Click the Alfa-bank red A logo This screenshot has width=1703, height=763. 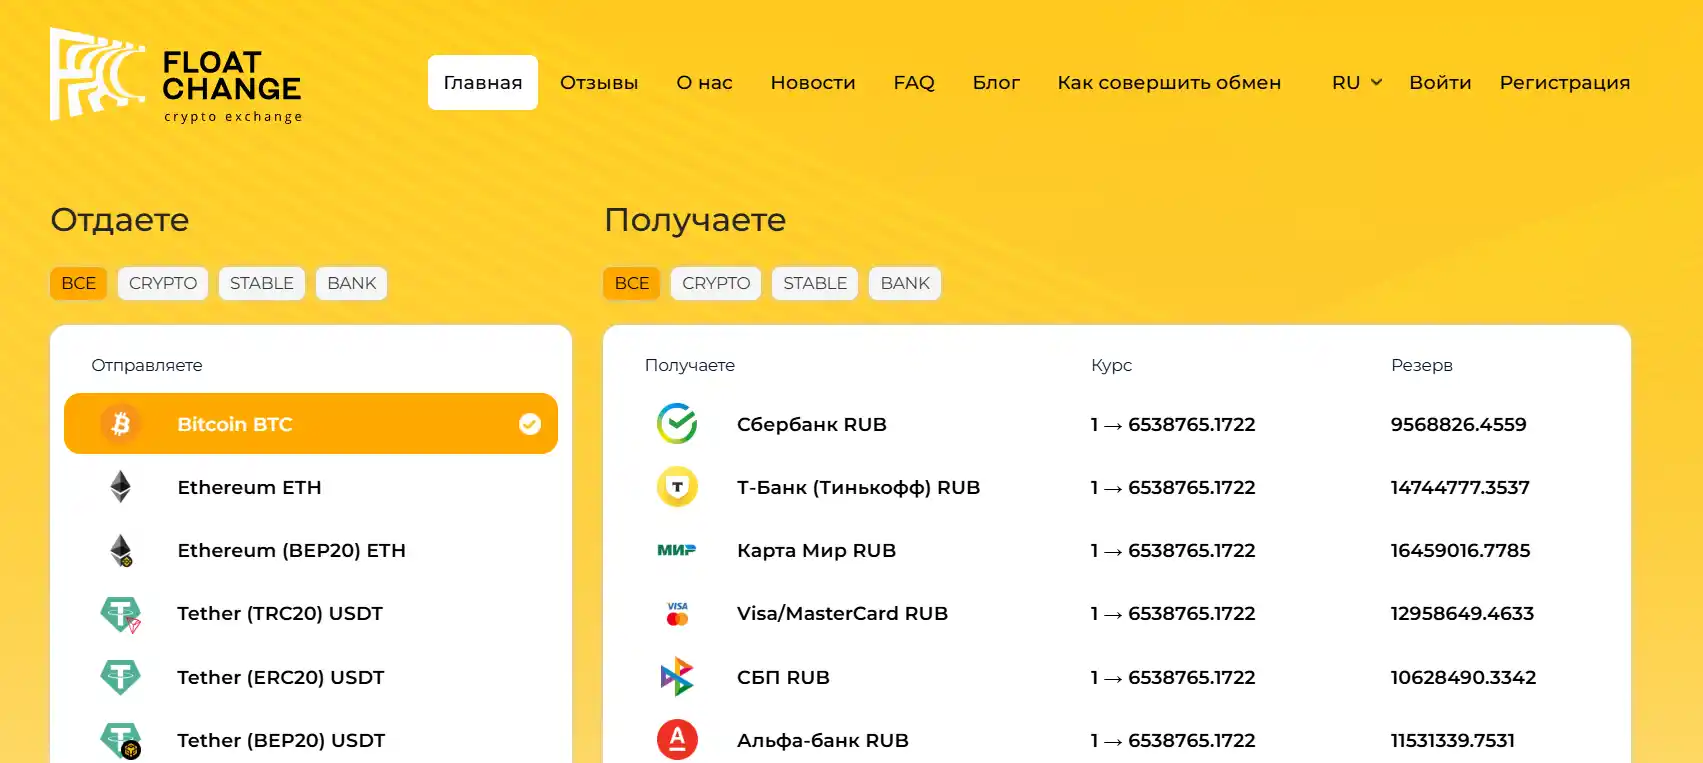click(x=677, y=740)
